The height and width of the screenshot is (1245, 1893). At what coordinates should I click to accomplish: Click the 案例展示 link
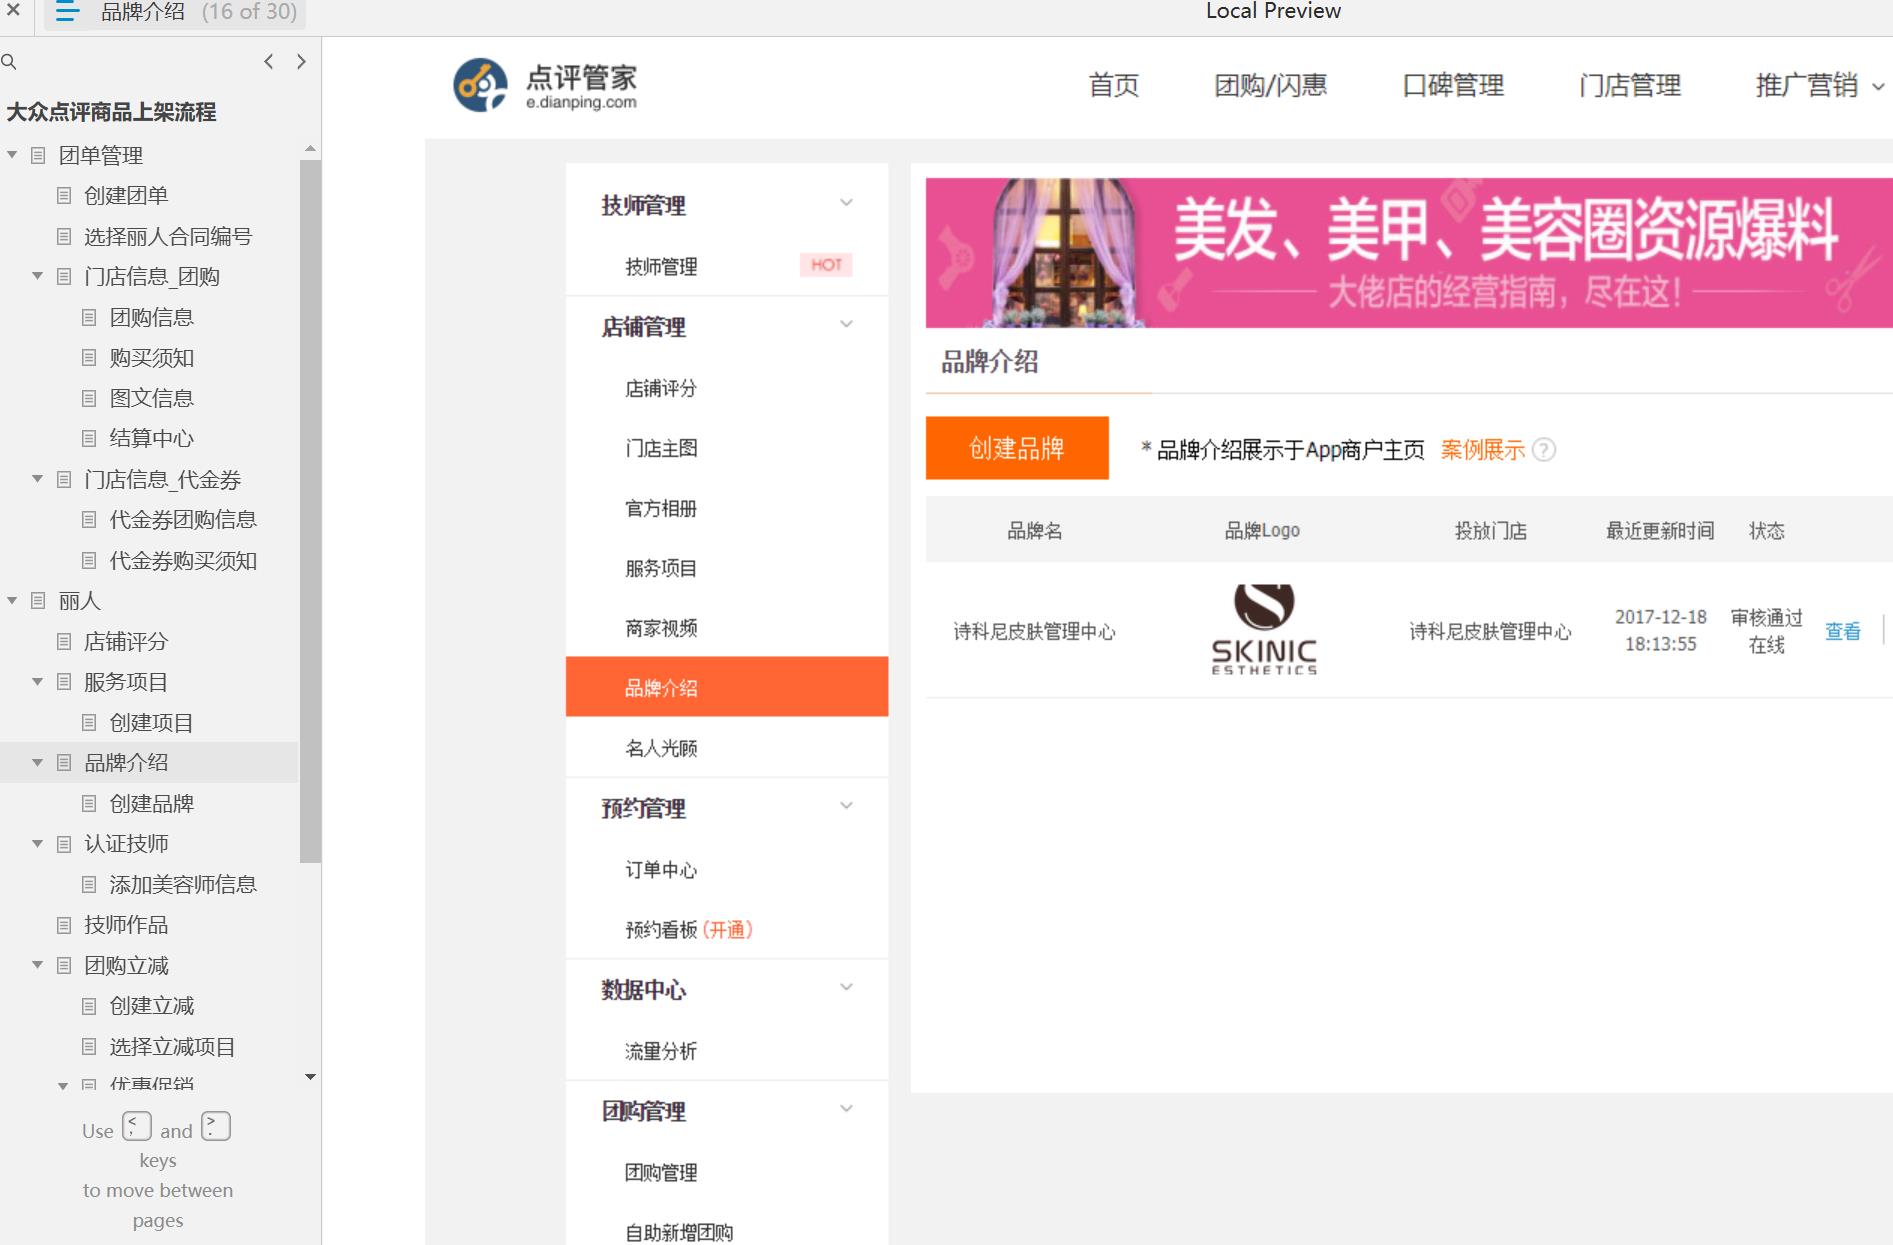tap(1482, 450)
